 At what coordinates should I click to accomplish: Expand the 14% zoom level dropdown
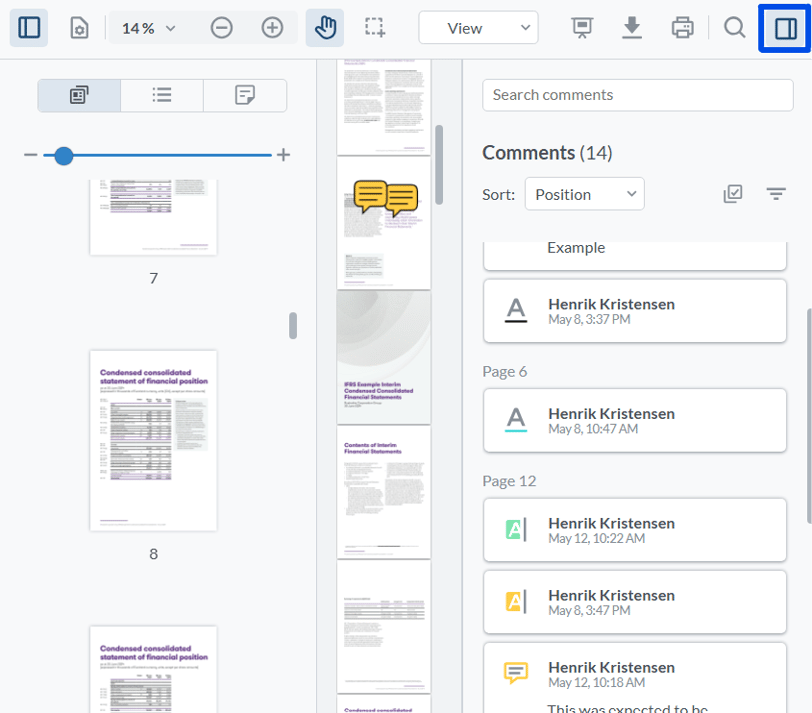(148, 28)
